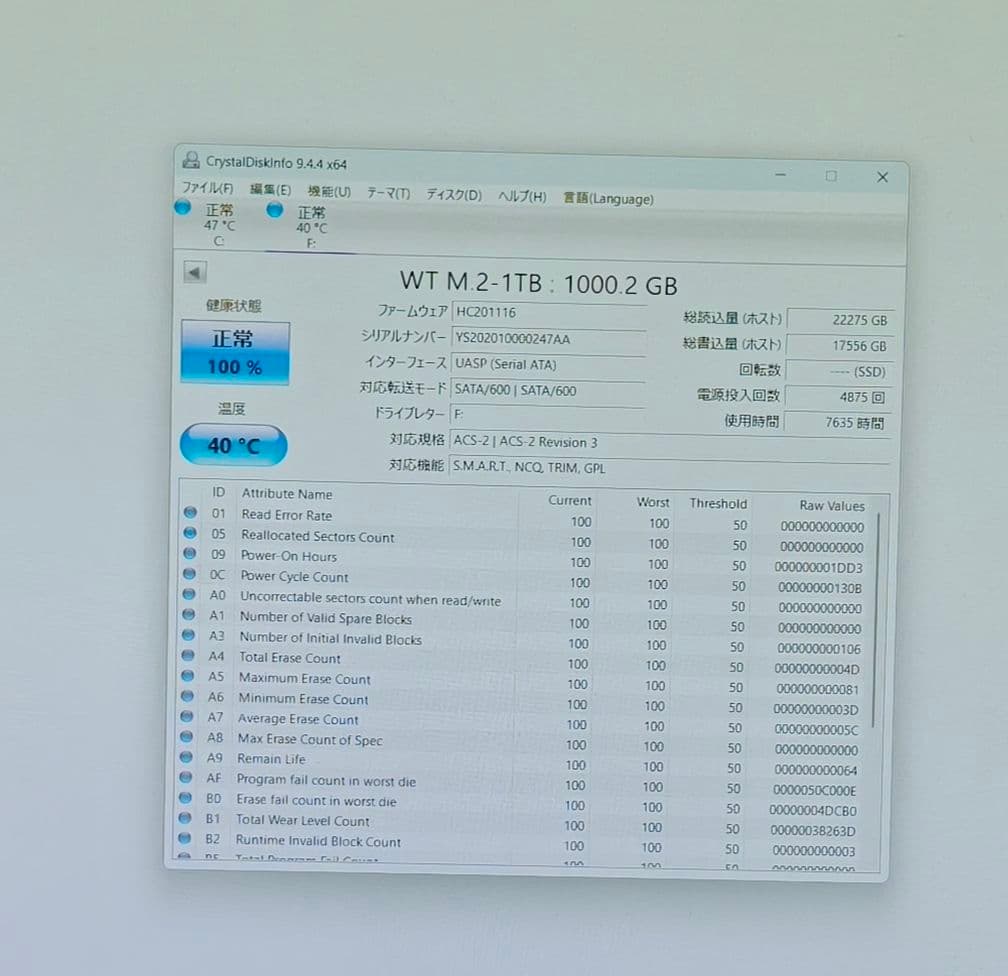Open the 編集(E) menu
The image size is (1008, 976).
pyautogui.click(x=270, y=190)
